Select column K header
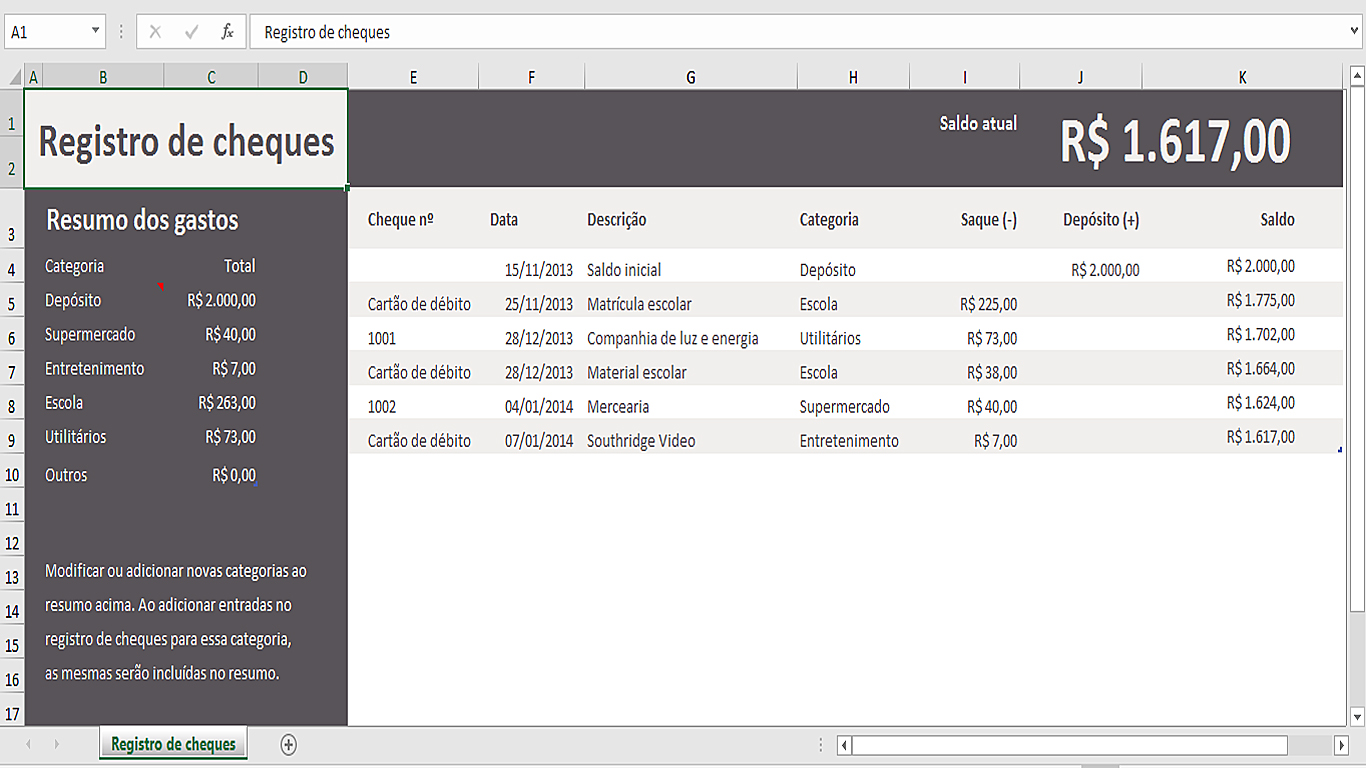Viewport: 1366px width, 768px height. (1243, 77)
